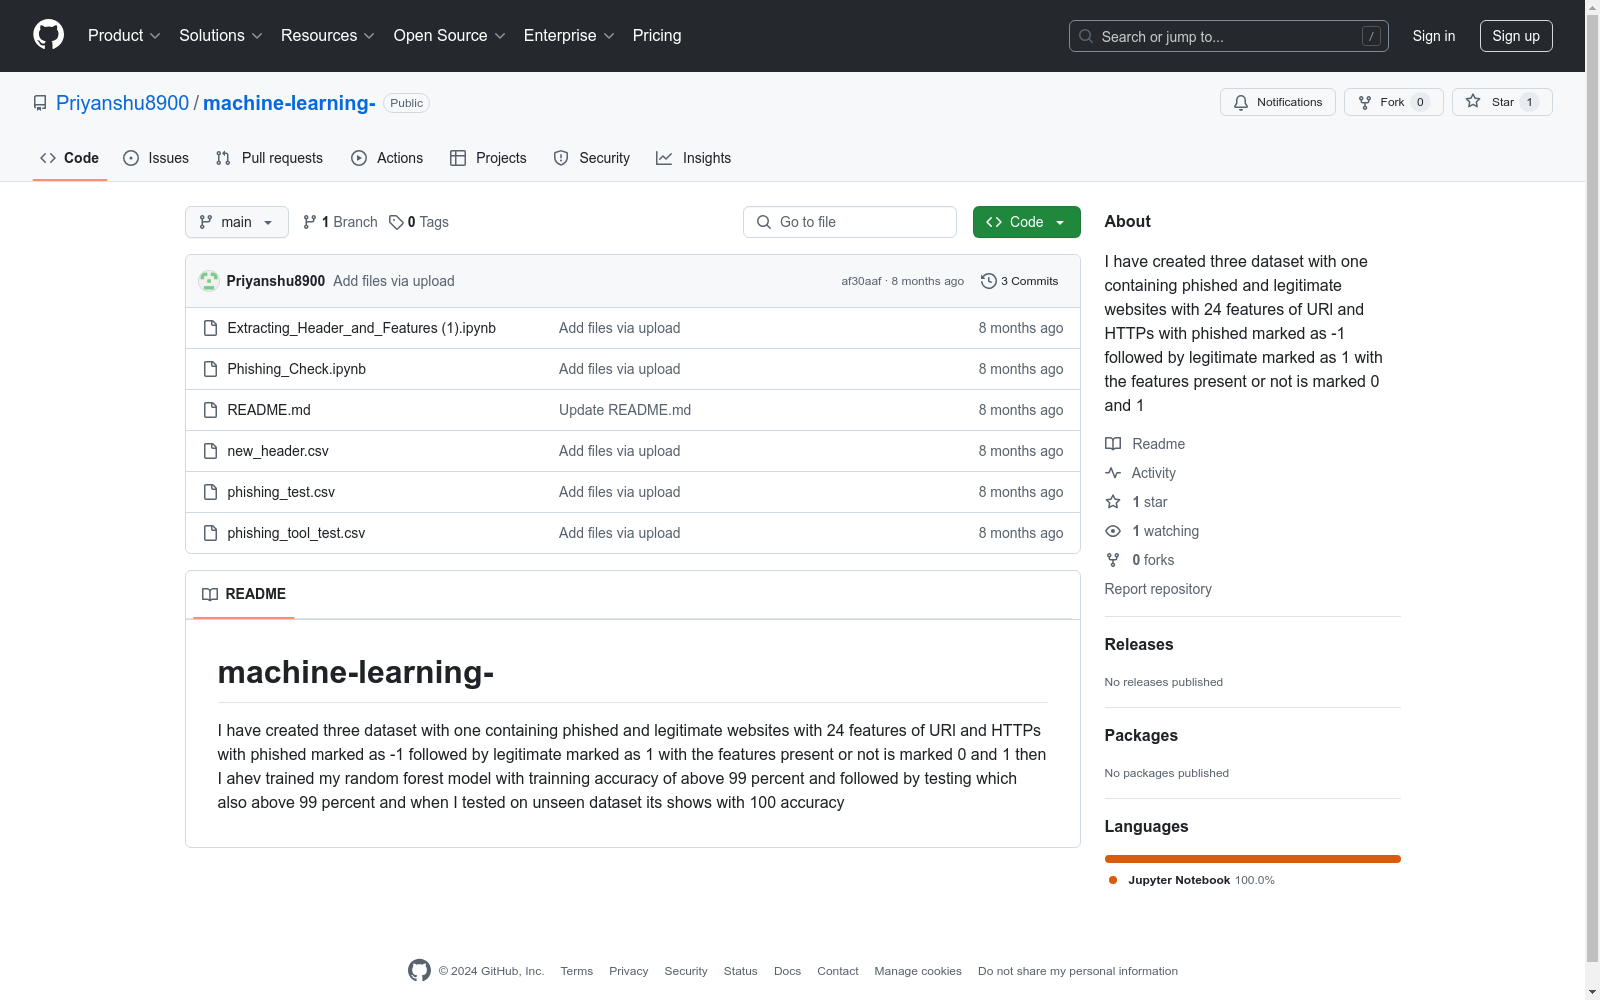Viewport: 1600px width, 1000px height.
Task: Open the Priyanshu8900 owner link in breadcrumb
Action: coord(122,103)
